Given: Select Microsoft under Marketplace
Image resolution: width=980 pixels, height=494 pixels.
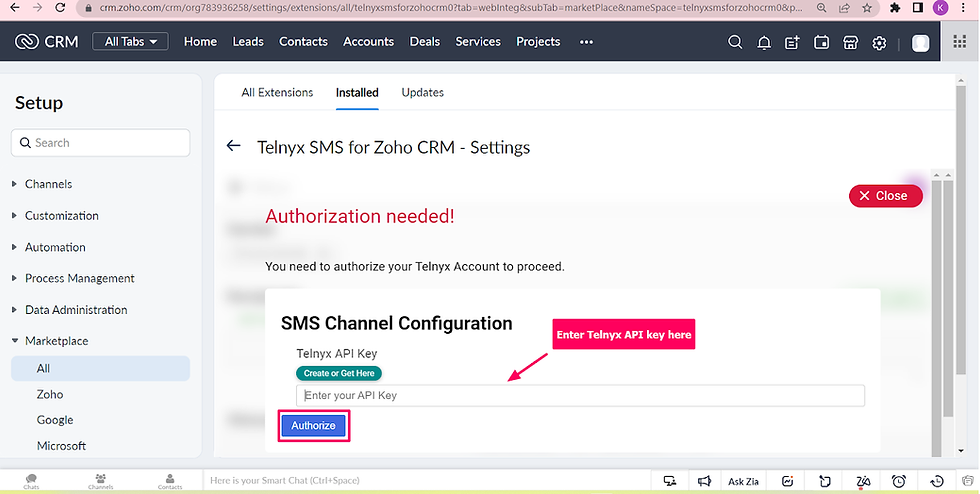Looking at the screenshot, I should pos(61,446).
